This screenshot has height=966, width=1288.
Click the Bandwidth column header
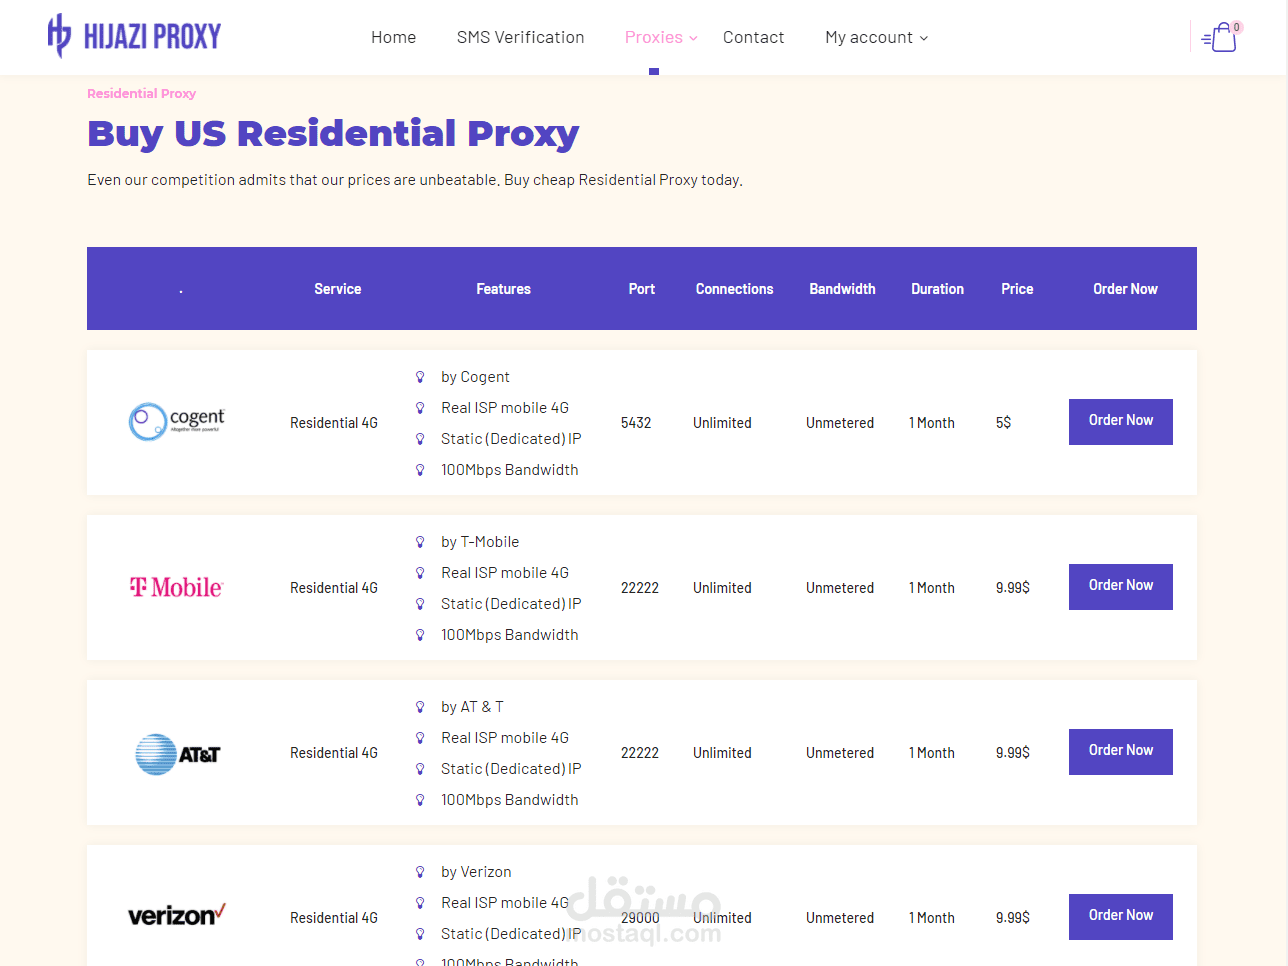(x=842, y=289)
